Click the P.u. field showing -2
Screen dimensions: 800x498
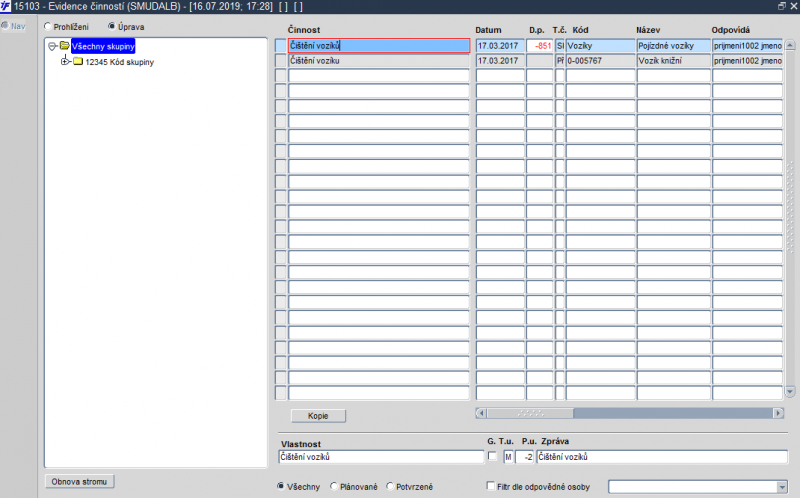point(525,457)
